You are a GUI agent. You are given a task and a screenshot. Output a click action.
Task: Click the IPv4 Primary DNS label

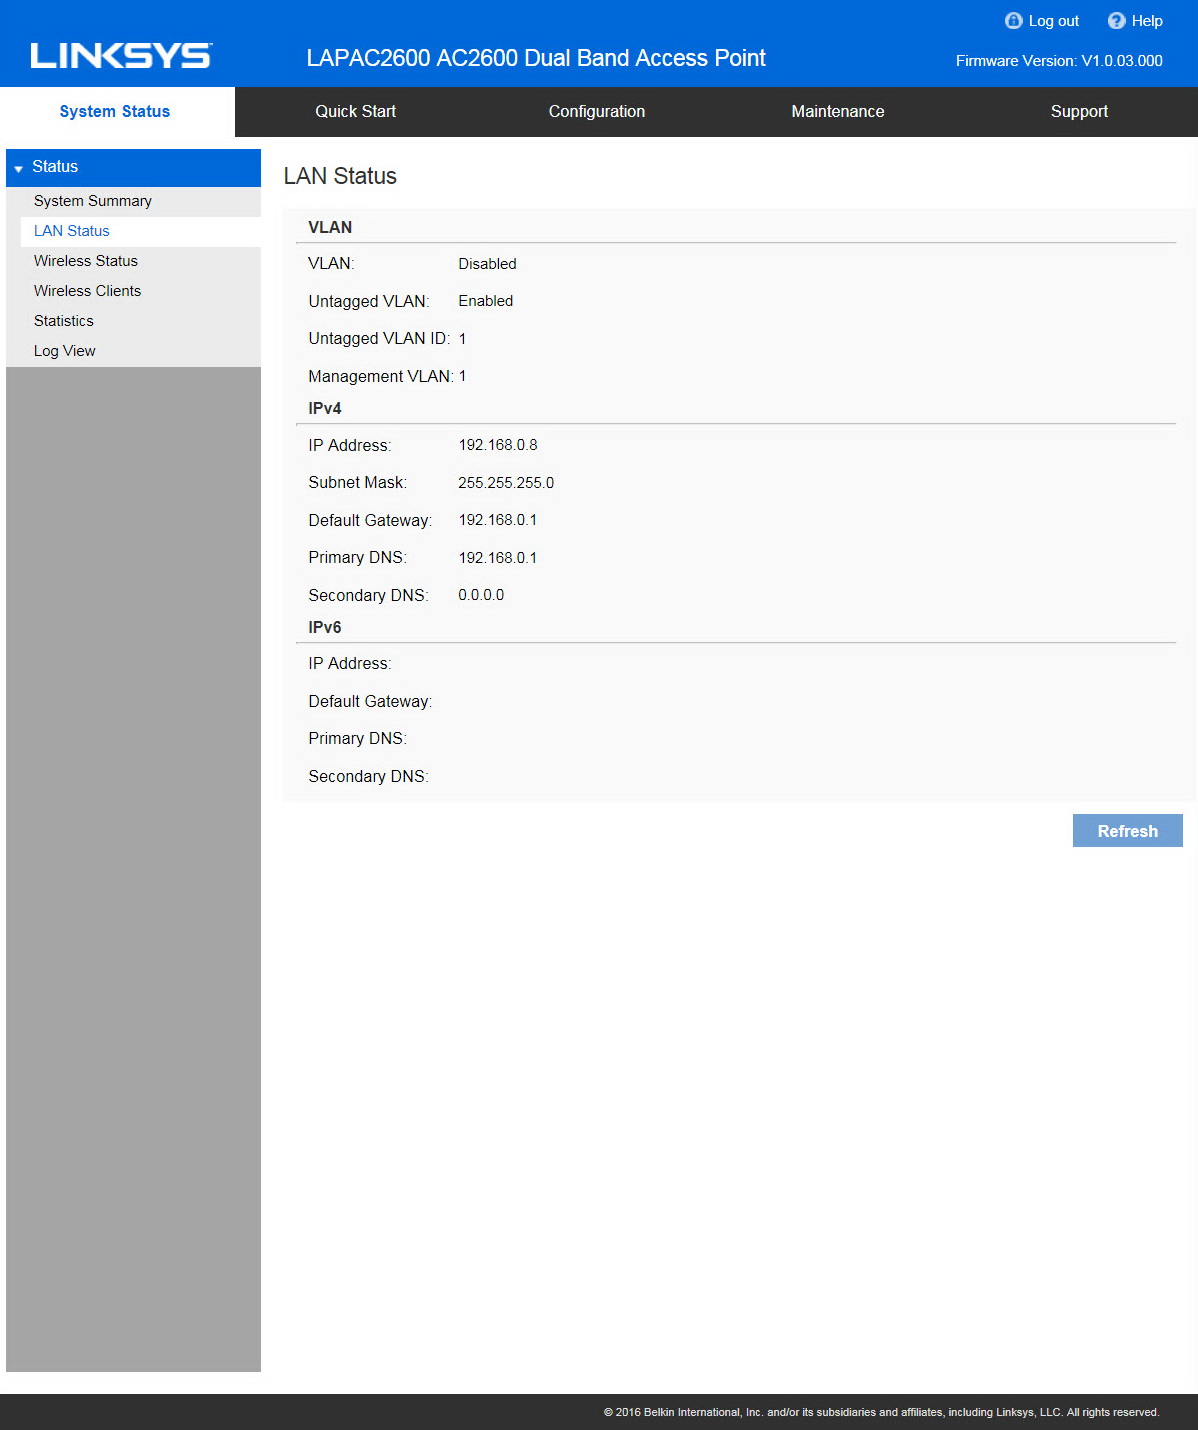coord(357,558)
